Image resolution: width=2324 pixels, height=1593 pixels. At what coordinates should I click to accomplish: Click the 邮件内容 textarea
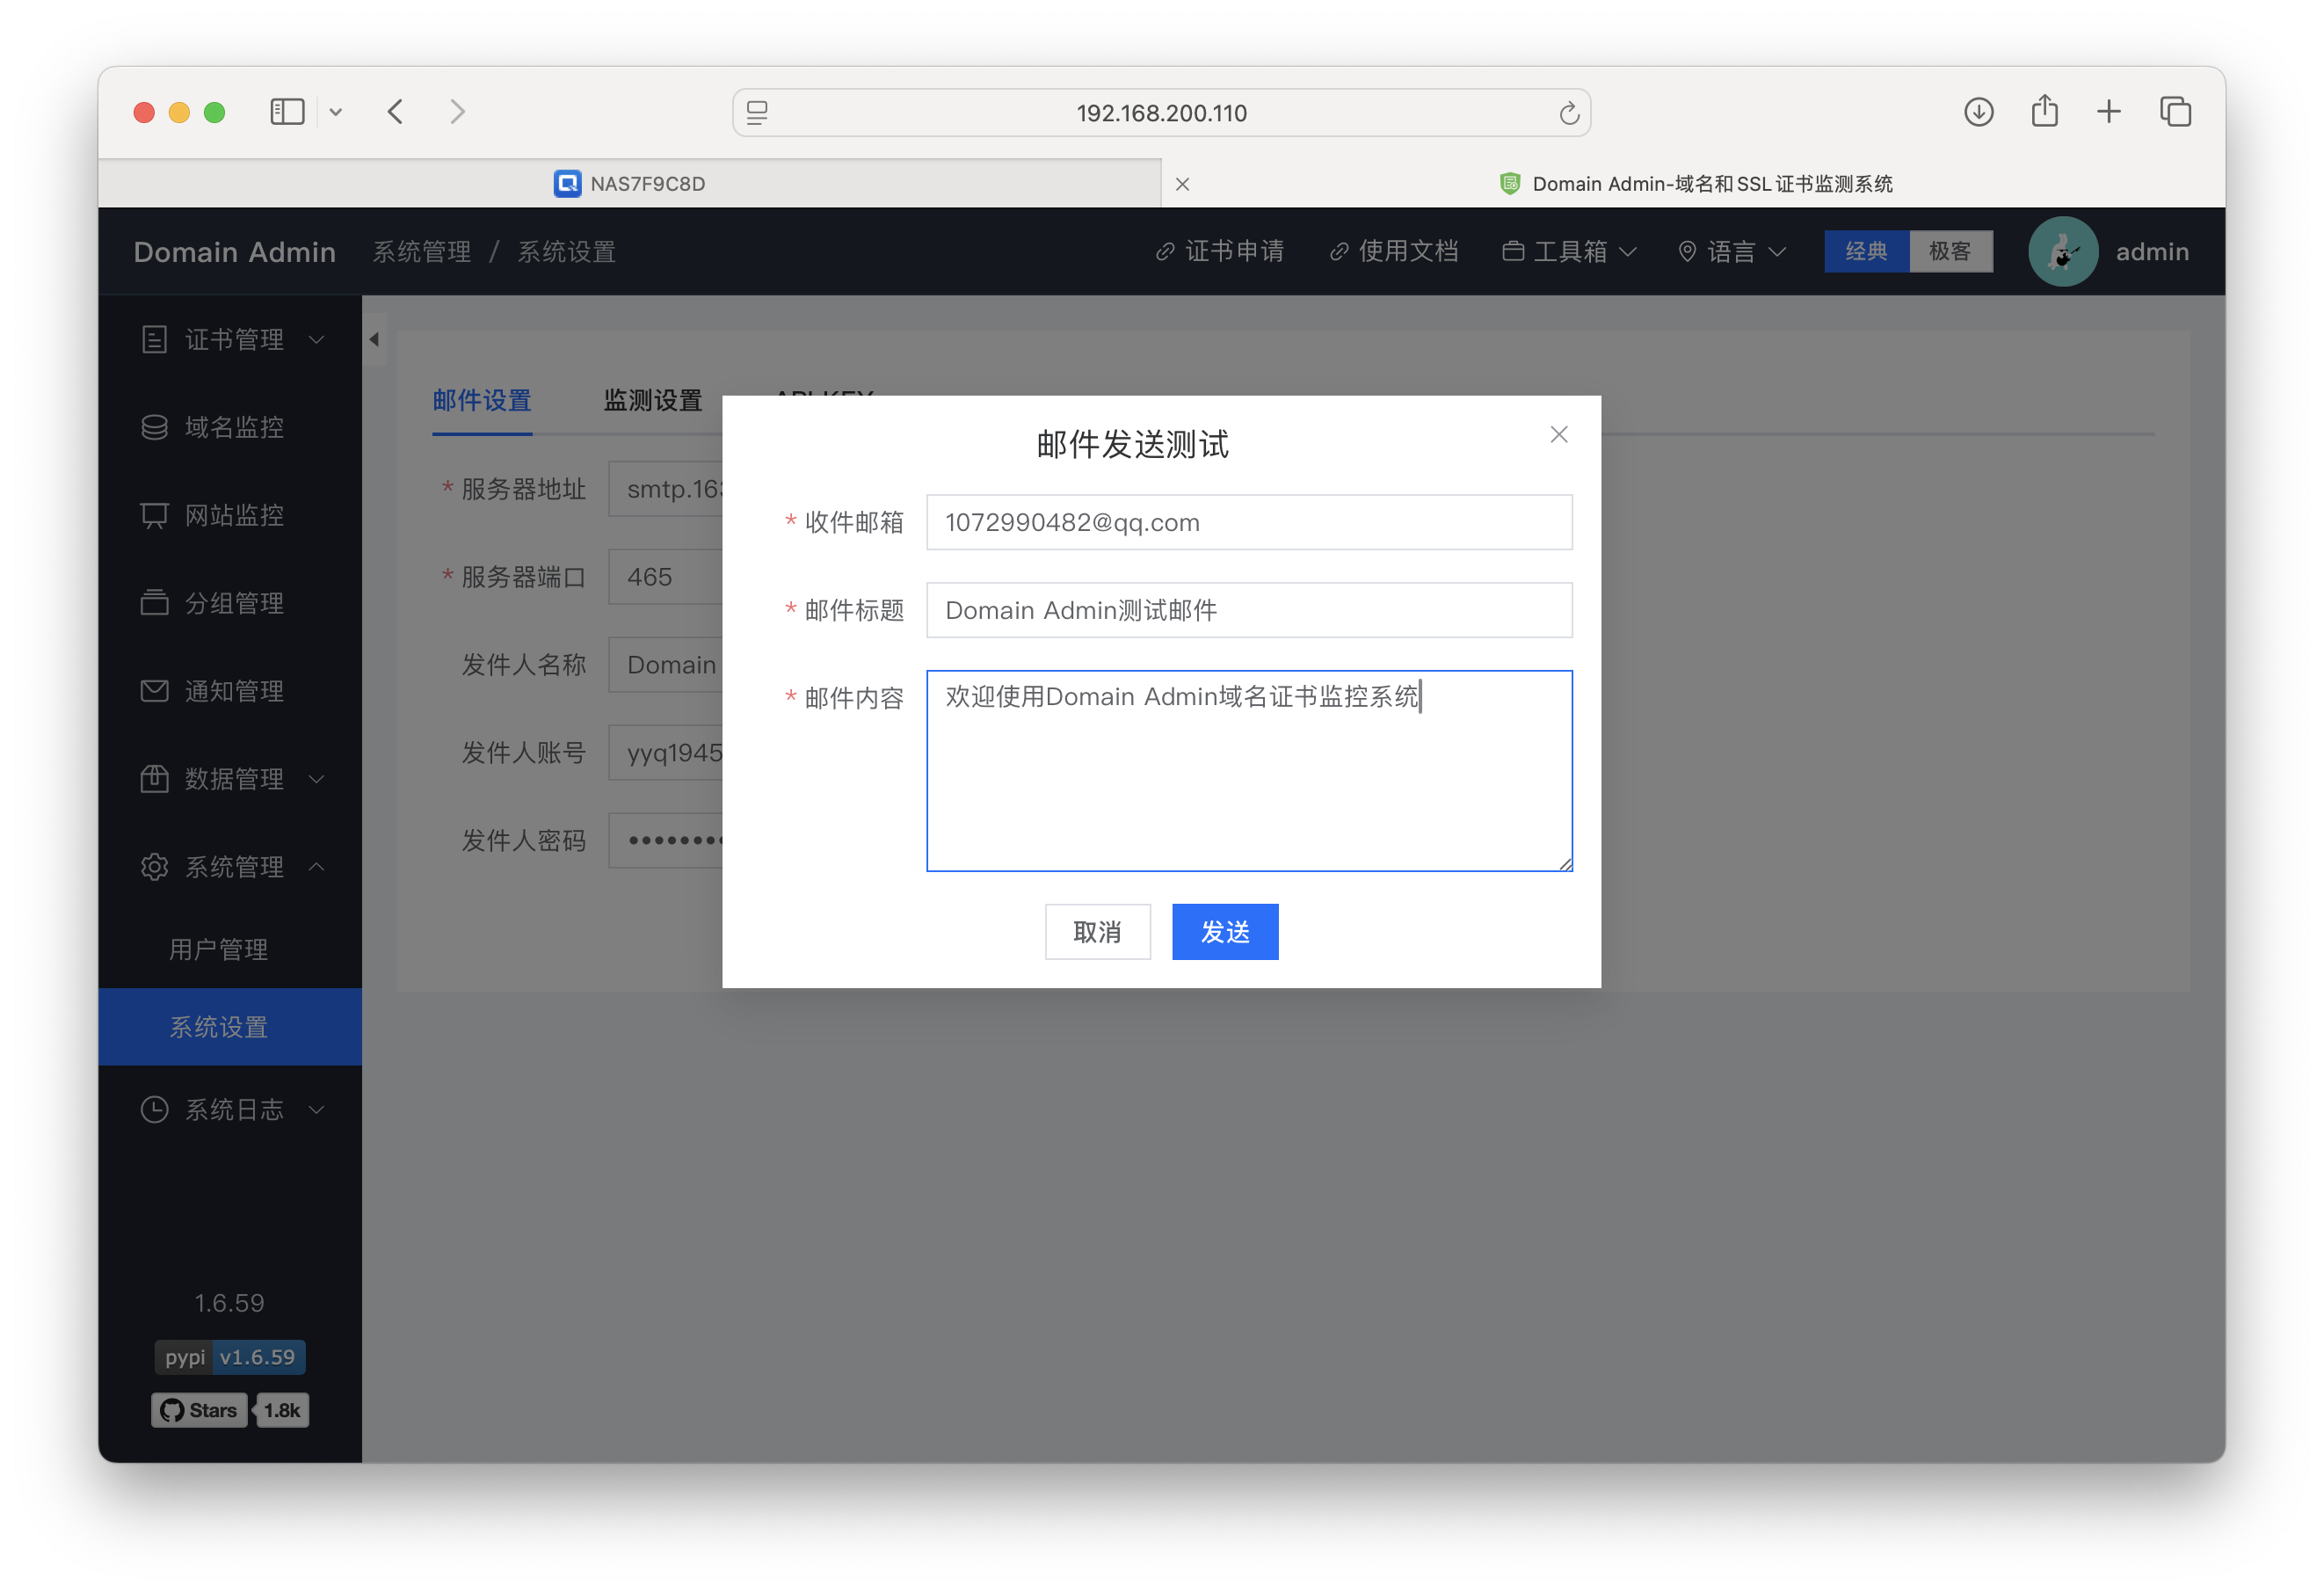(x=1249, y=772)
